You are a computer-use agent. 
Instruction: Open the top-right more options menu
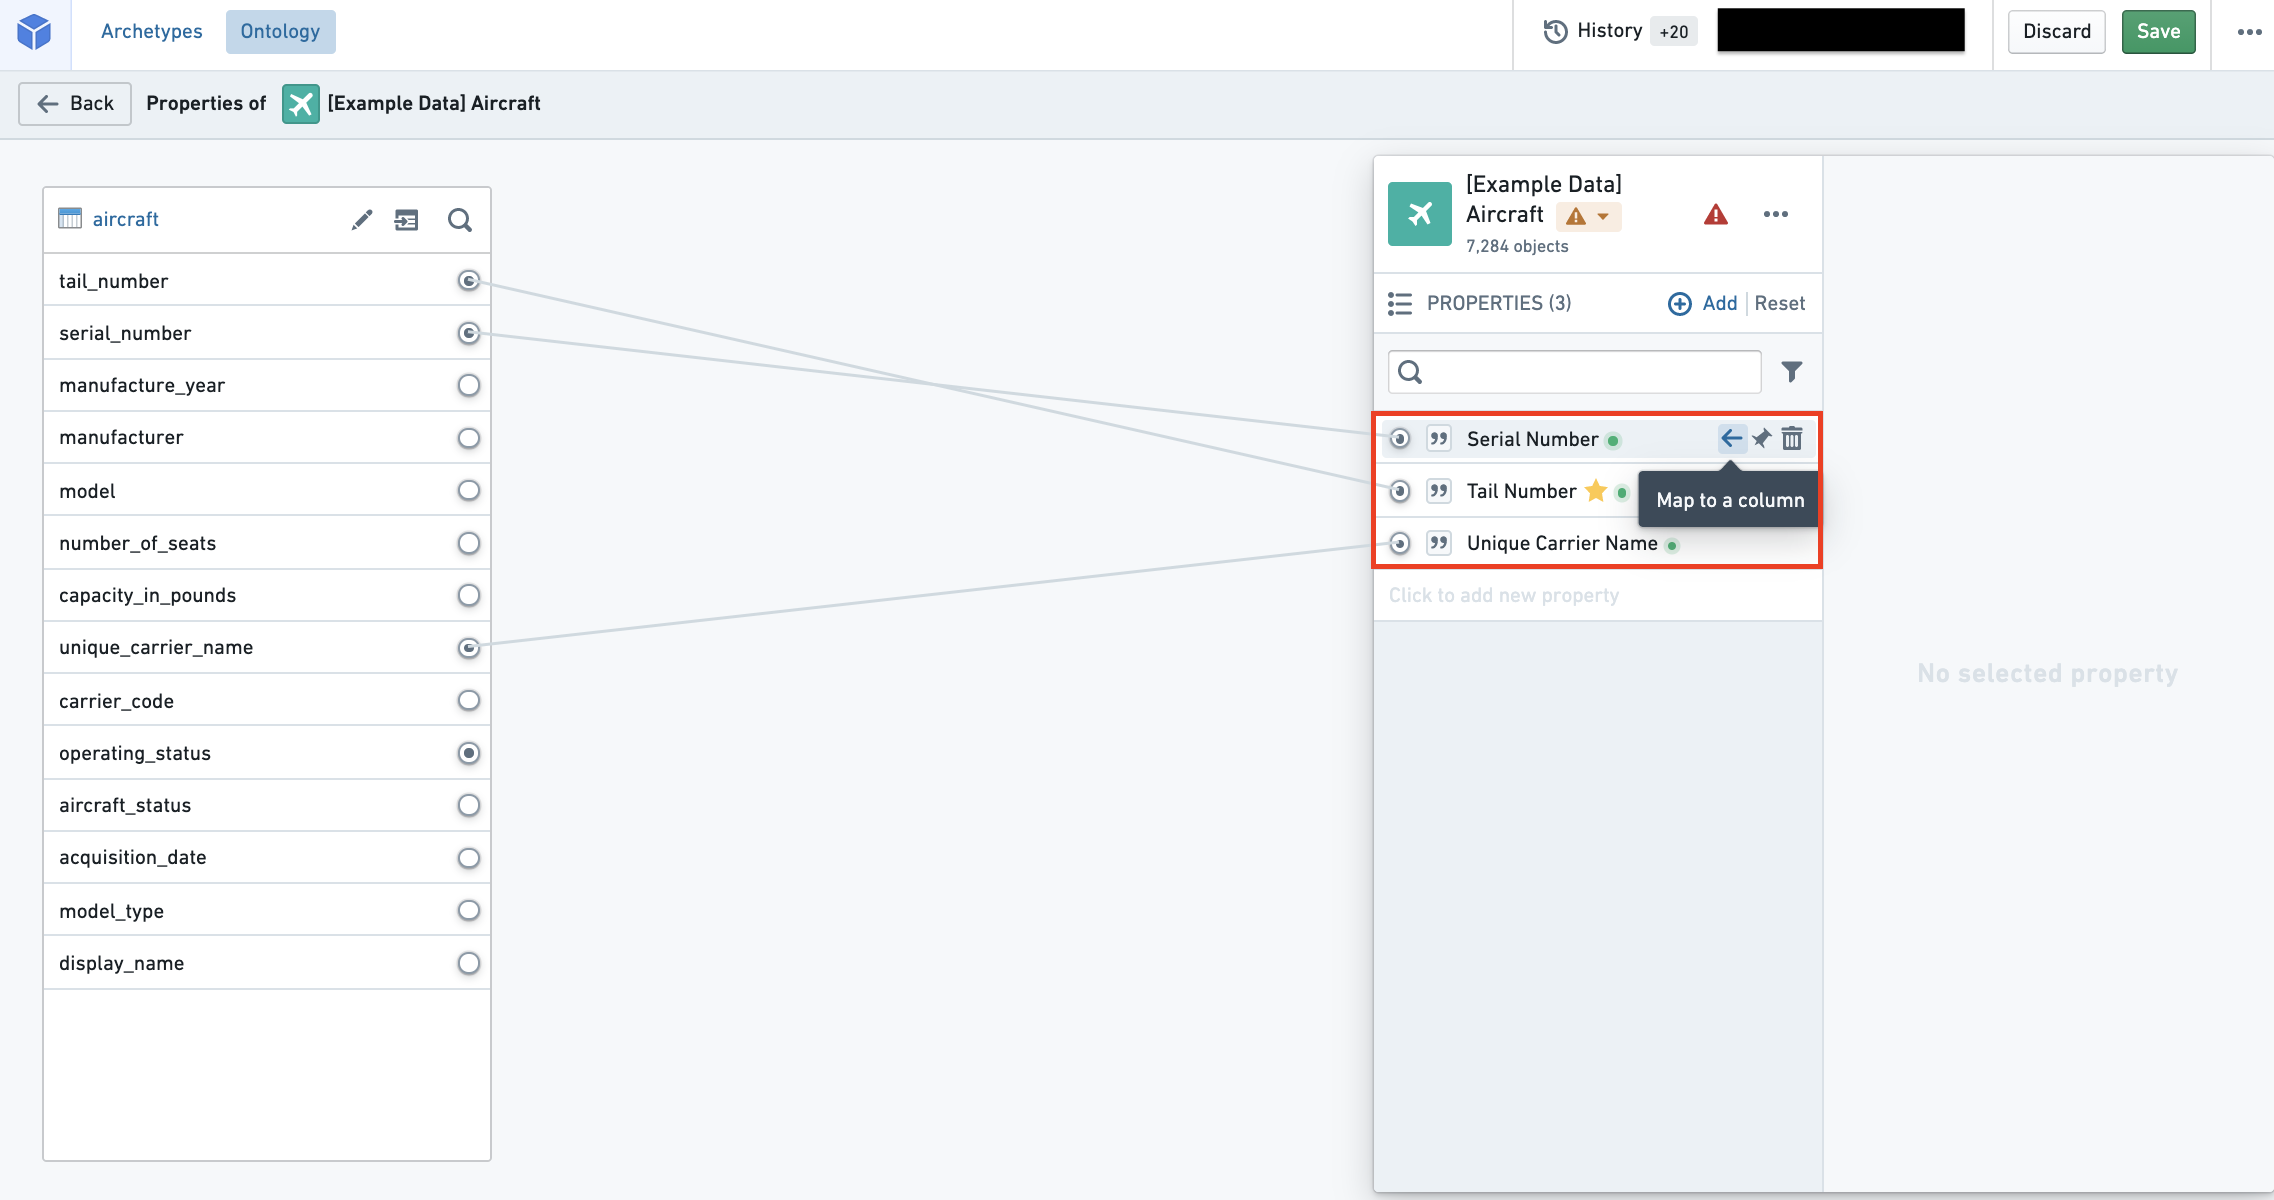click(2250, 32)
